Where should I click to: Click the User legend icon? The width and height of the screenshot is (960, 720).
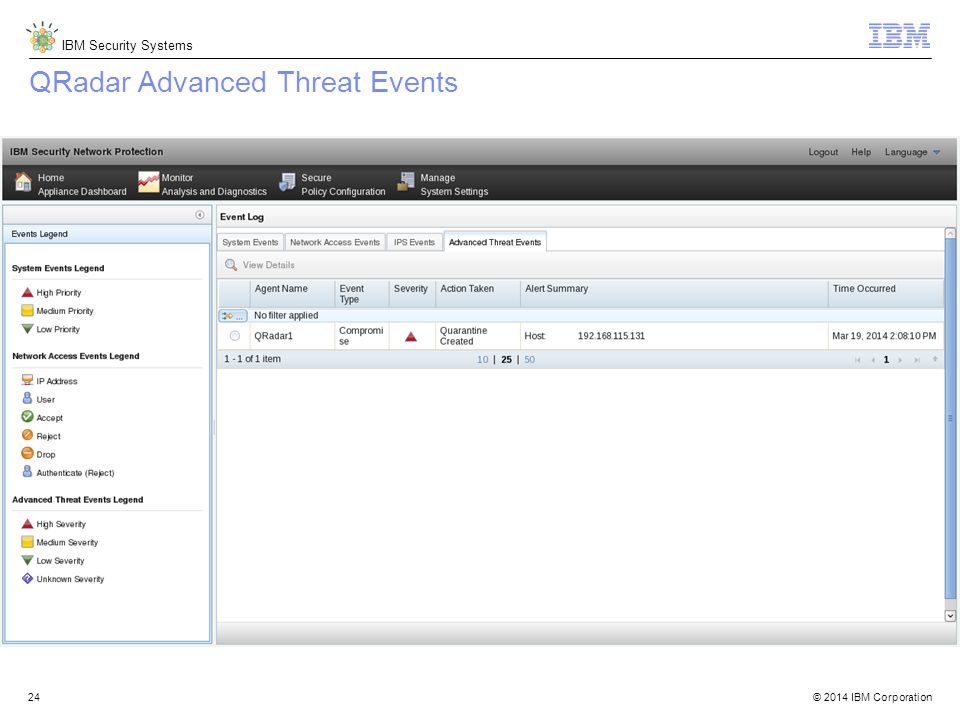(28, 399)
